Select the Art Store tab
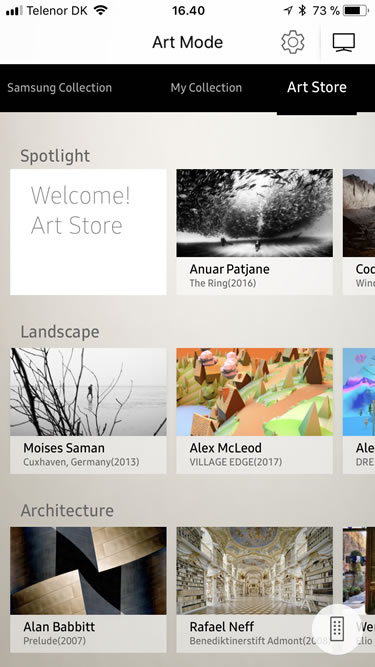375x667 pixels. tap(317, 87)
